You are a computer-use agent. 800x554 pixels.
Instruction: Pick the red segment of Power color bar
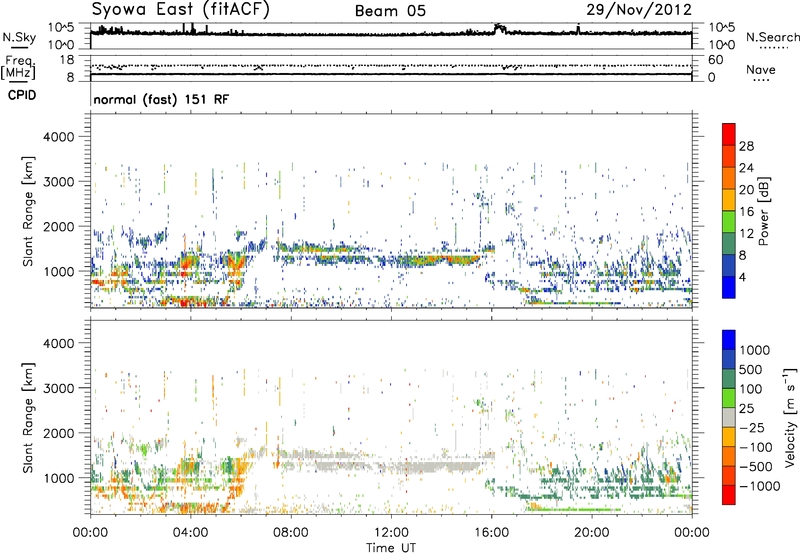tap(729, 134)
